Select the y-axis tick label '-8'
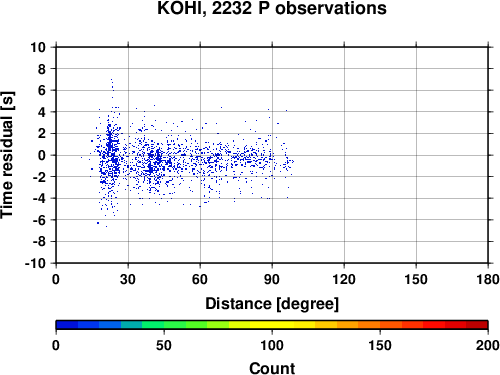The height and width of the screenshot is (375, 500). point(39,242)
